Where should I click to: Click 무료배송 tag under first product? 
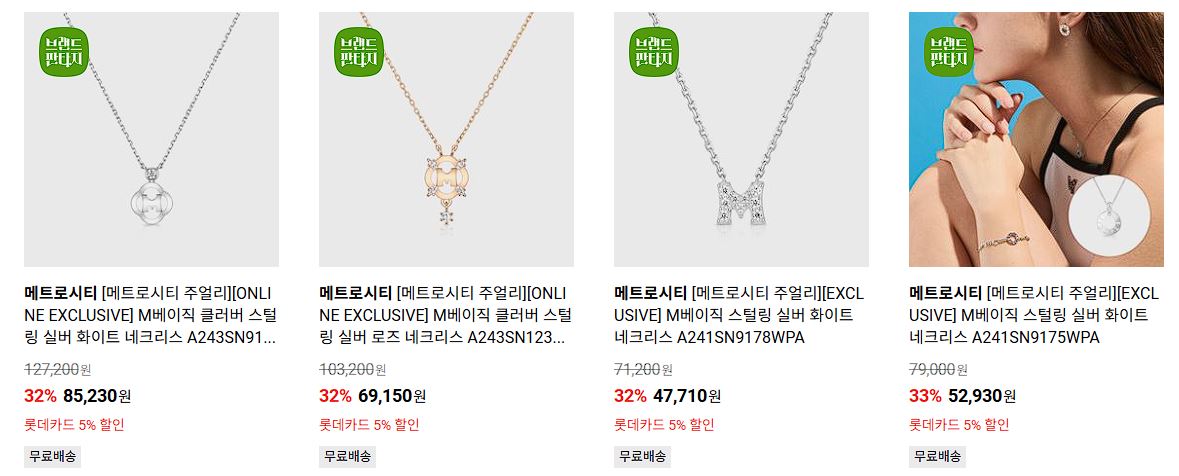click(53, 456)
